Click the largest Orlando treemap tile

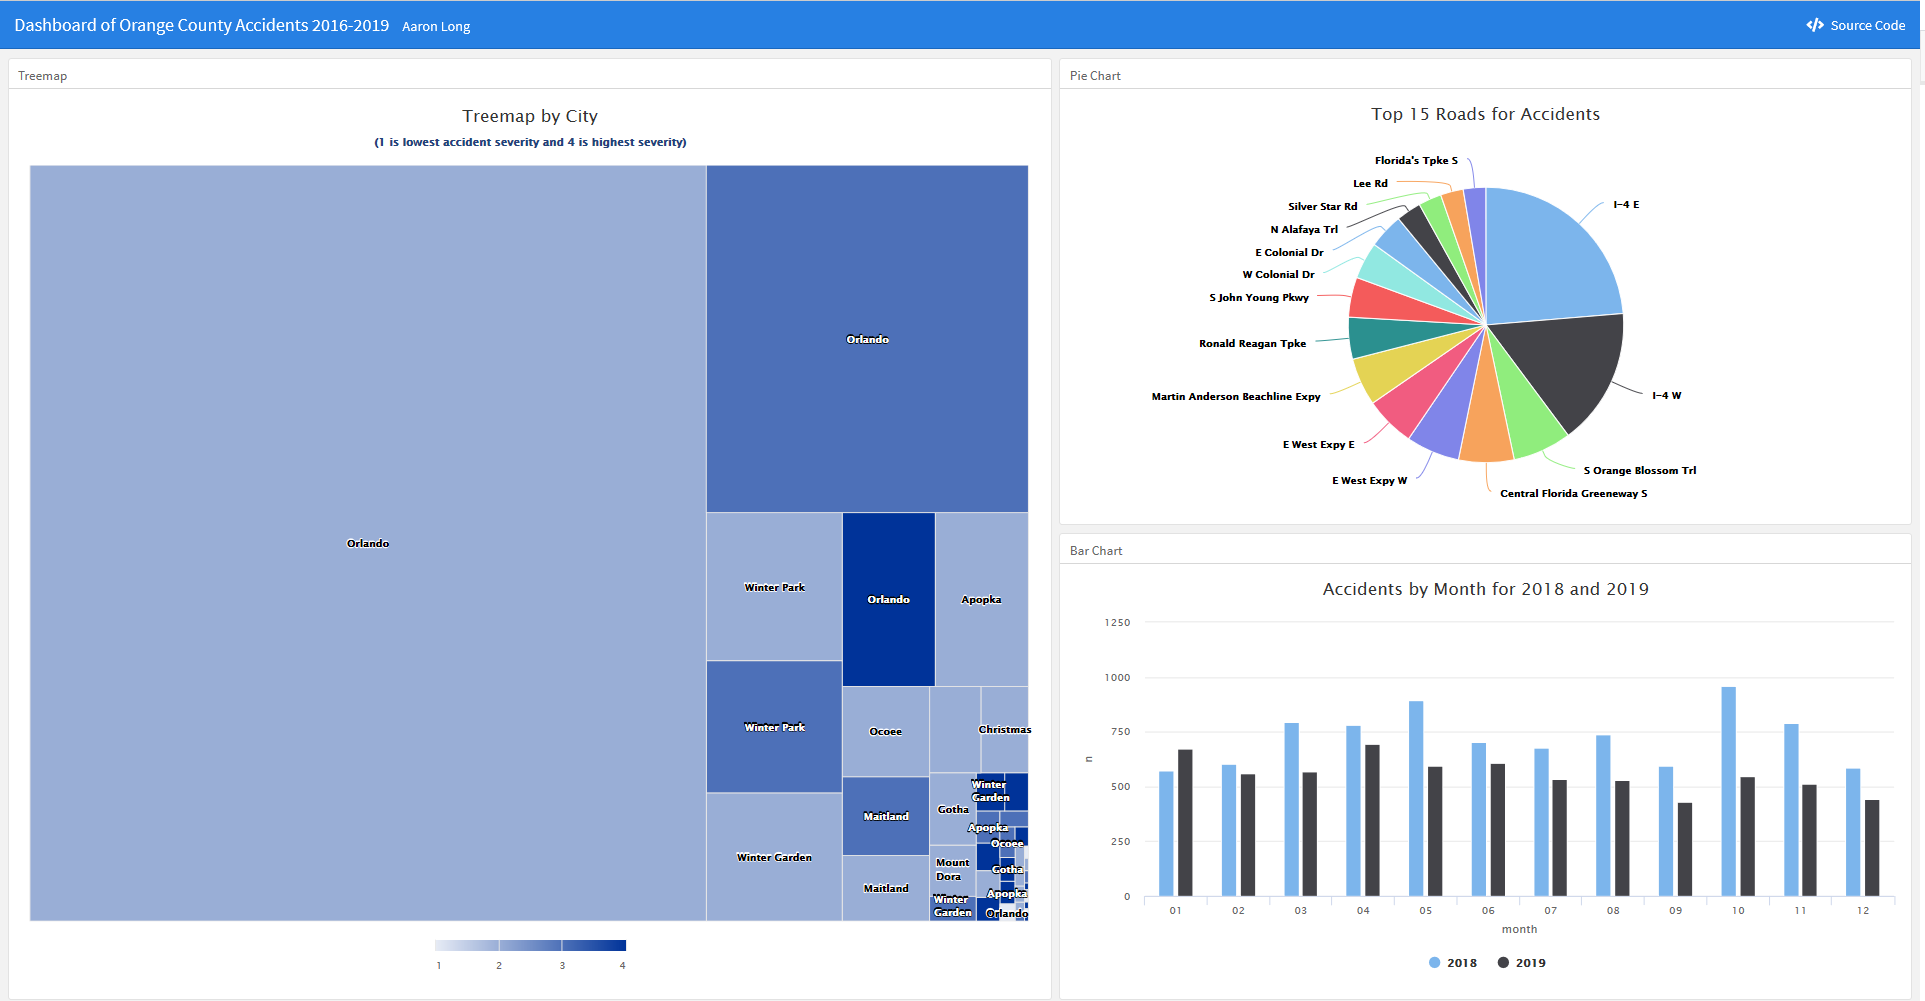pyautogui.click(x=368, y=543)
